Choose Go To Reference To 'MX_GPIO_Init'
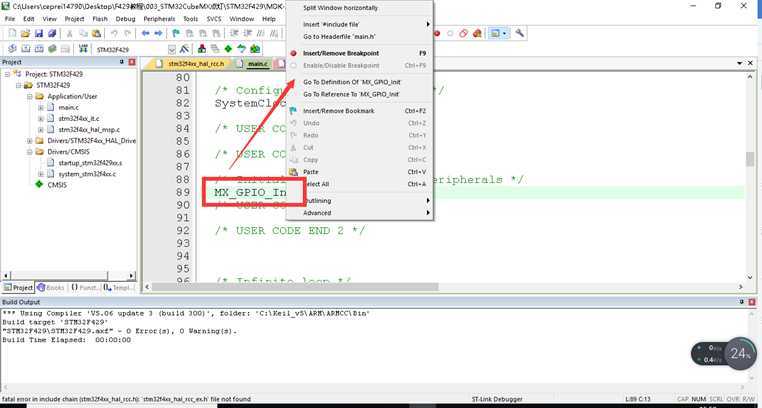762x408 pixels. pos(360,94)
